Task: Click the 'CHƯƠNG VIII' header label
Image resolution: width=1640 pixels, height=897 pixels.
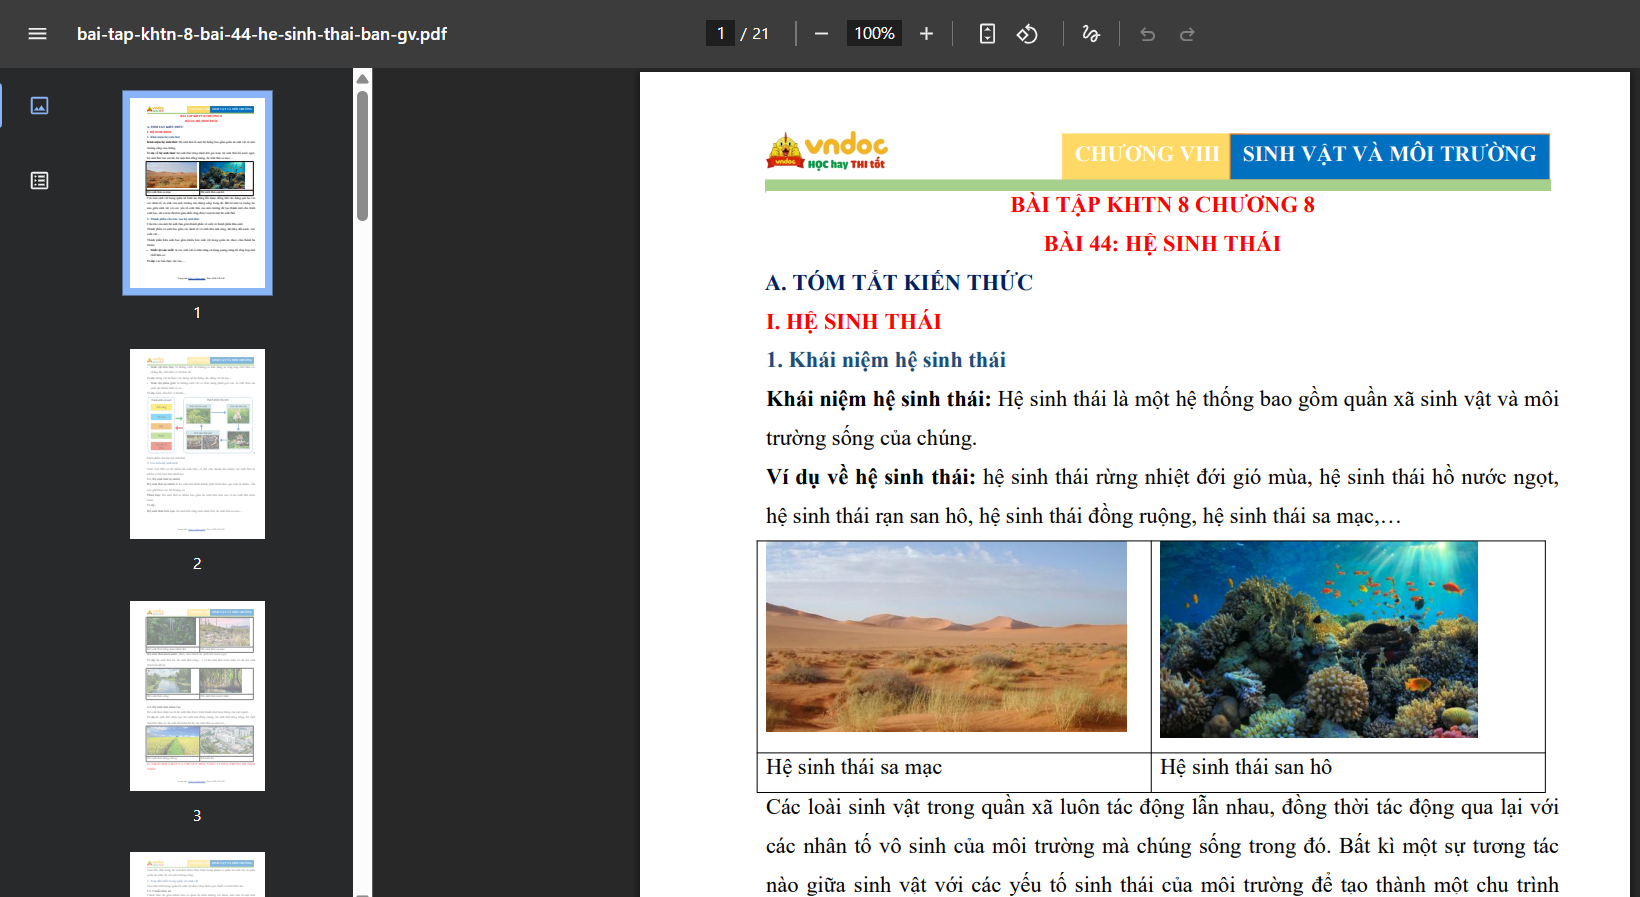Action: [1146, 154]
